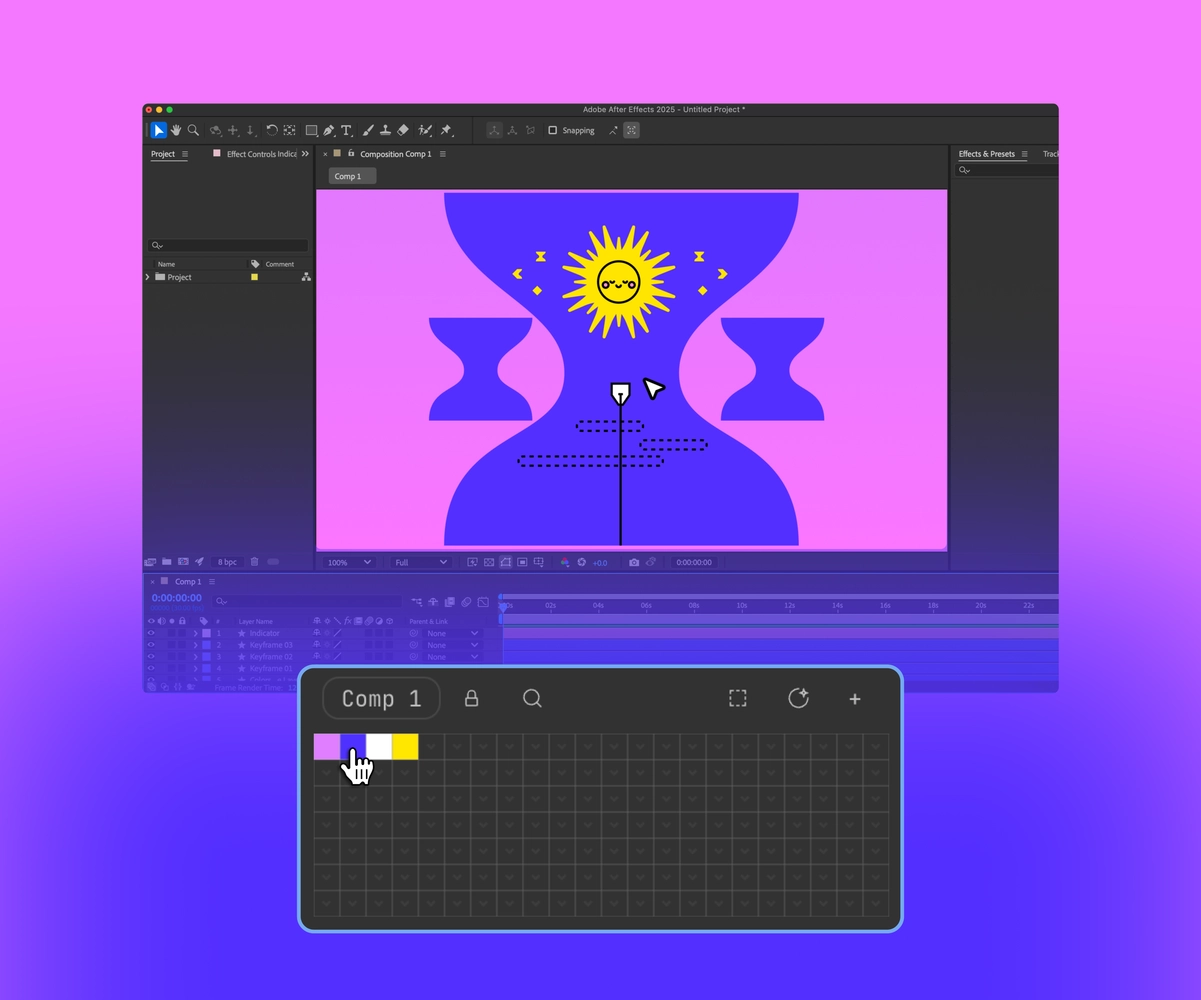Click the Comp 1 pill button in palette
The width and height of the screenshot is (1201, 1000).
coord(381,699)
